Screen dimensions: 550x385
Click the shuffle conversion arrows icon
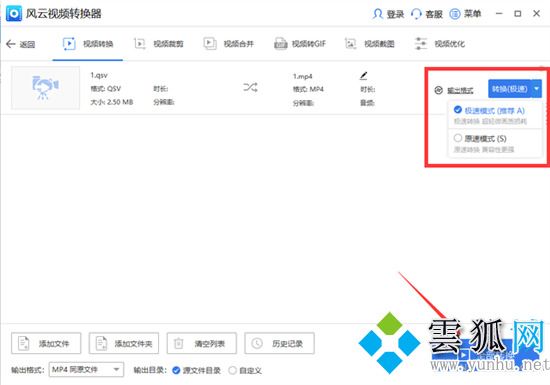pyautogui.click(x=250, y=87)
